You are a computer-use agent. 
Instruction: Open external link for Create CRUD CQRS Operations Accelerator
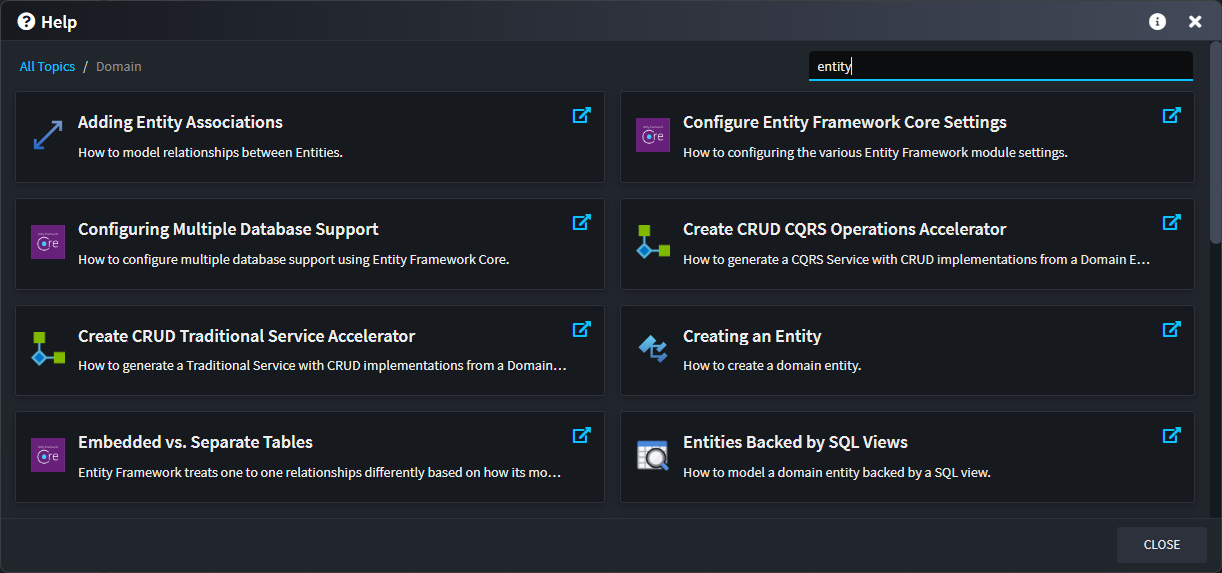tap(1171, 222)
